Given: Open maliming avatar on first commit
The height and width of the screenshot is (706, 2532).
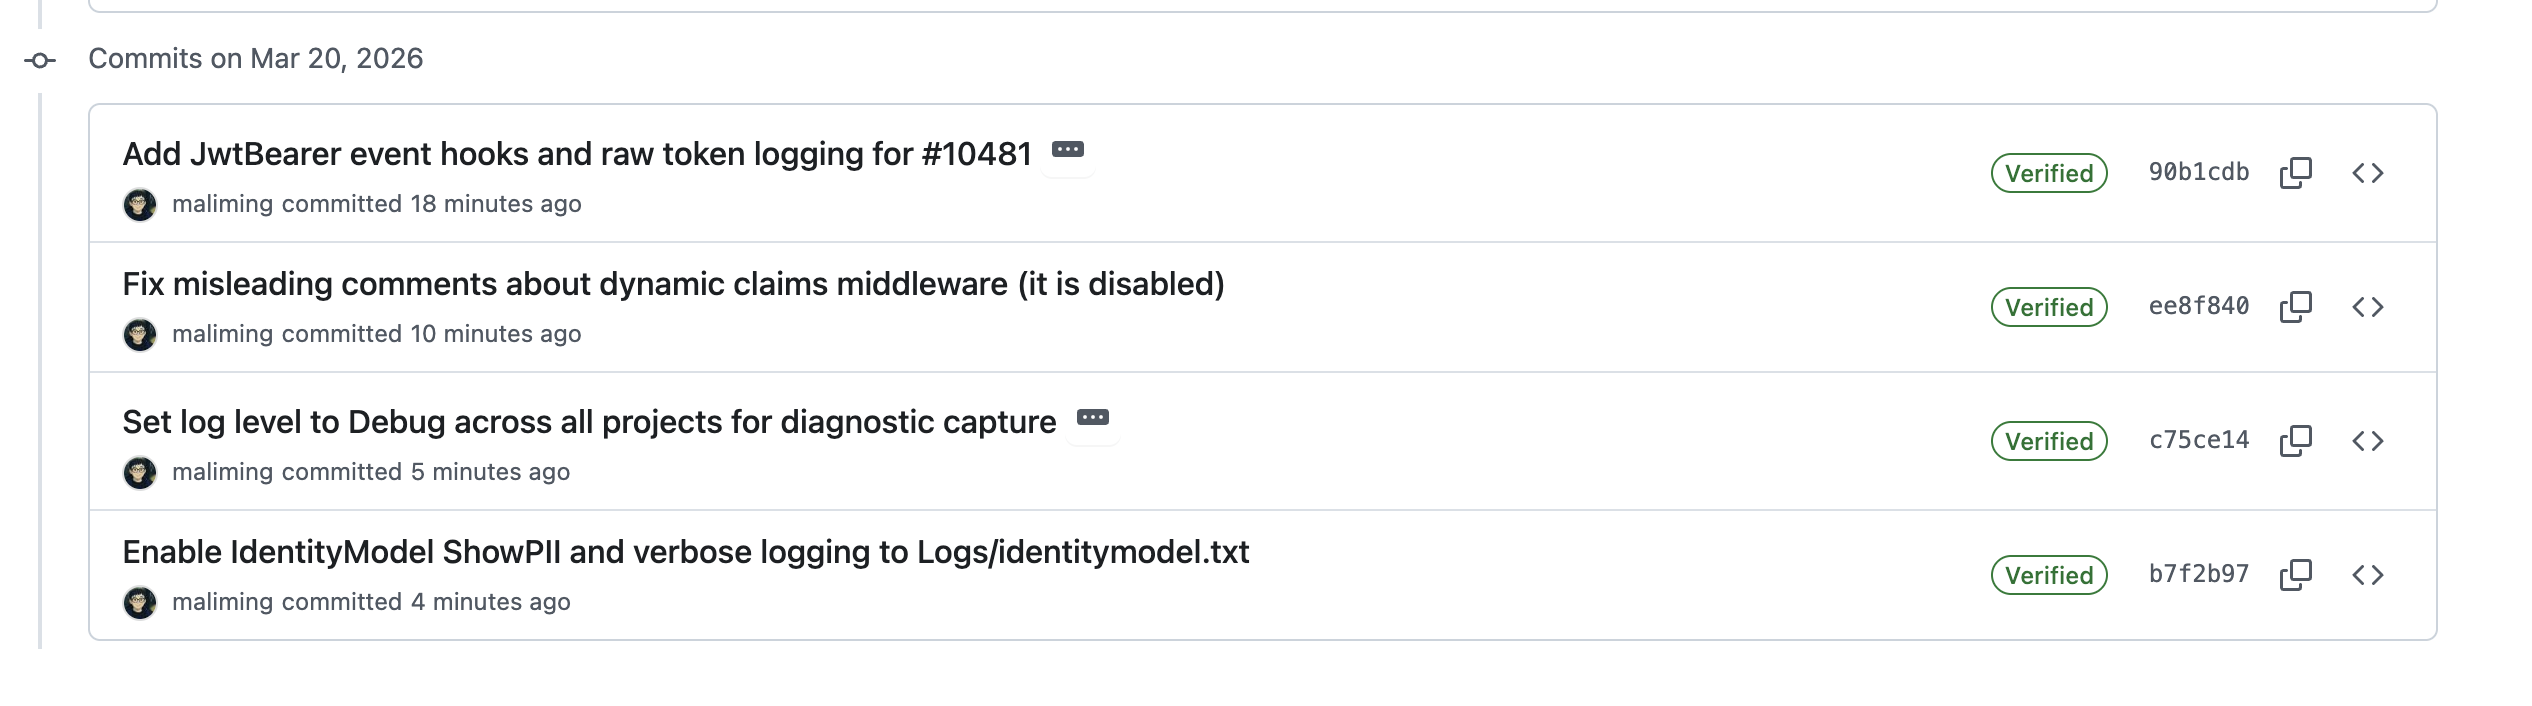Looking at the screenshot, I should [x=140, y=205].
